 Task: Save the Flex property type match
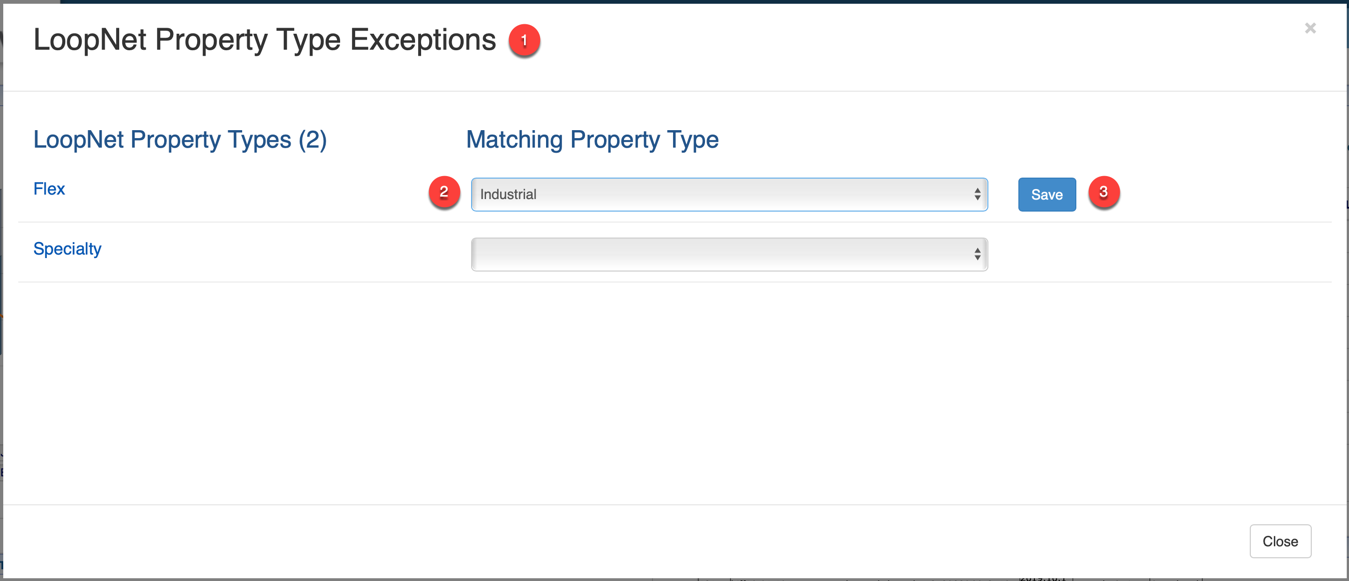coord(1046,195)
